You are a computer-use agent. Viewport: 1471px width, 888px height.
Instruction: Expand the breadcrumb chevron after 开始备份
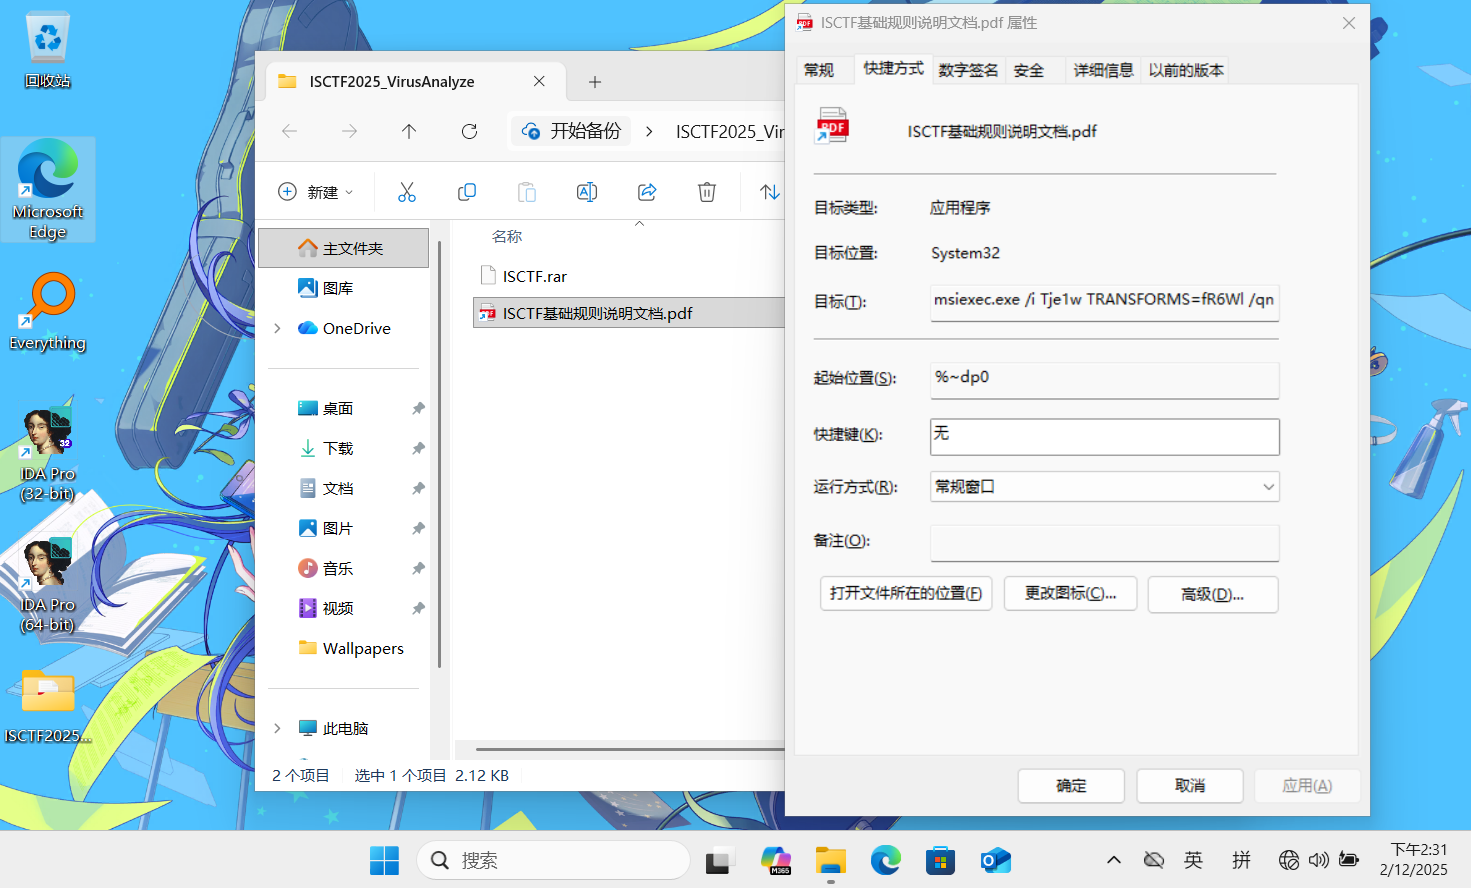[x=649, y=131]
